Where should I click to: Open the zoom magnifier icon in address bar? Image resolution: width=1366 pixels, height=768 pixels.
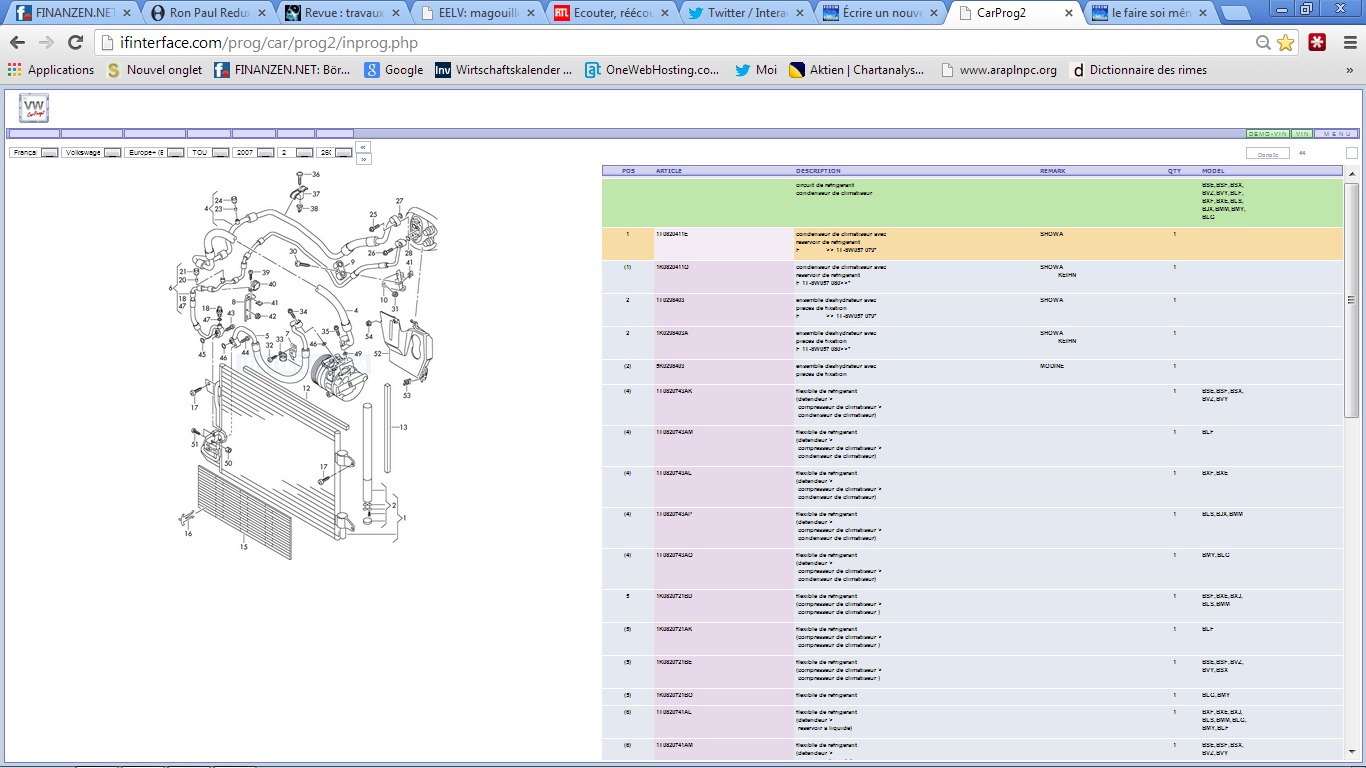(x=1263, y=43)
